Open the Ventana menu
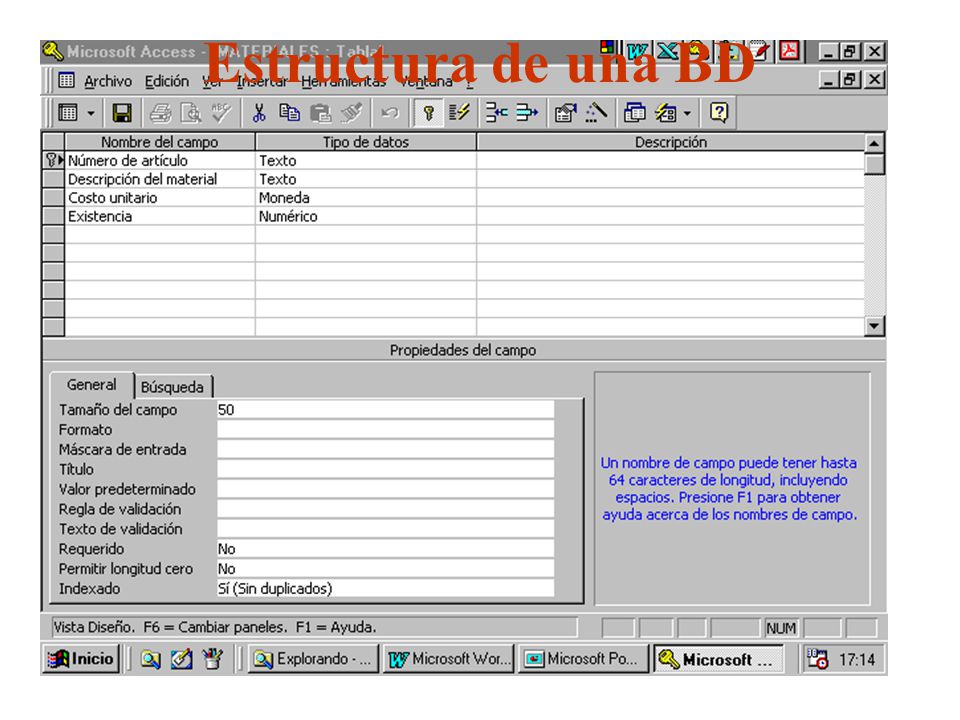 426,81
